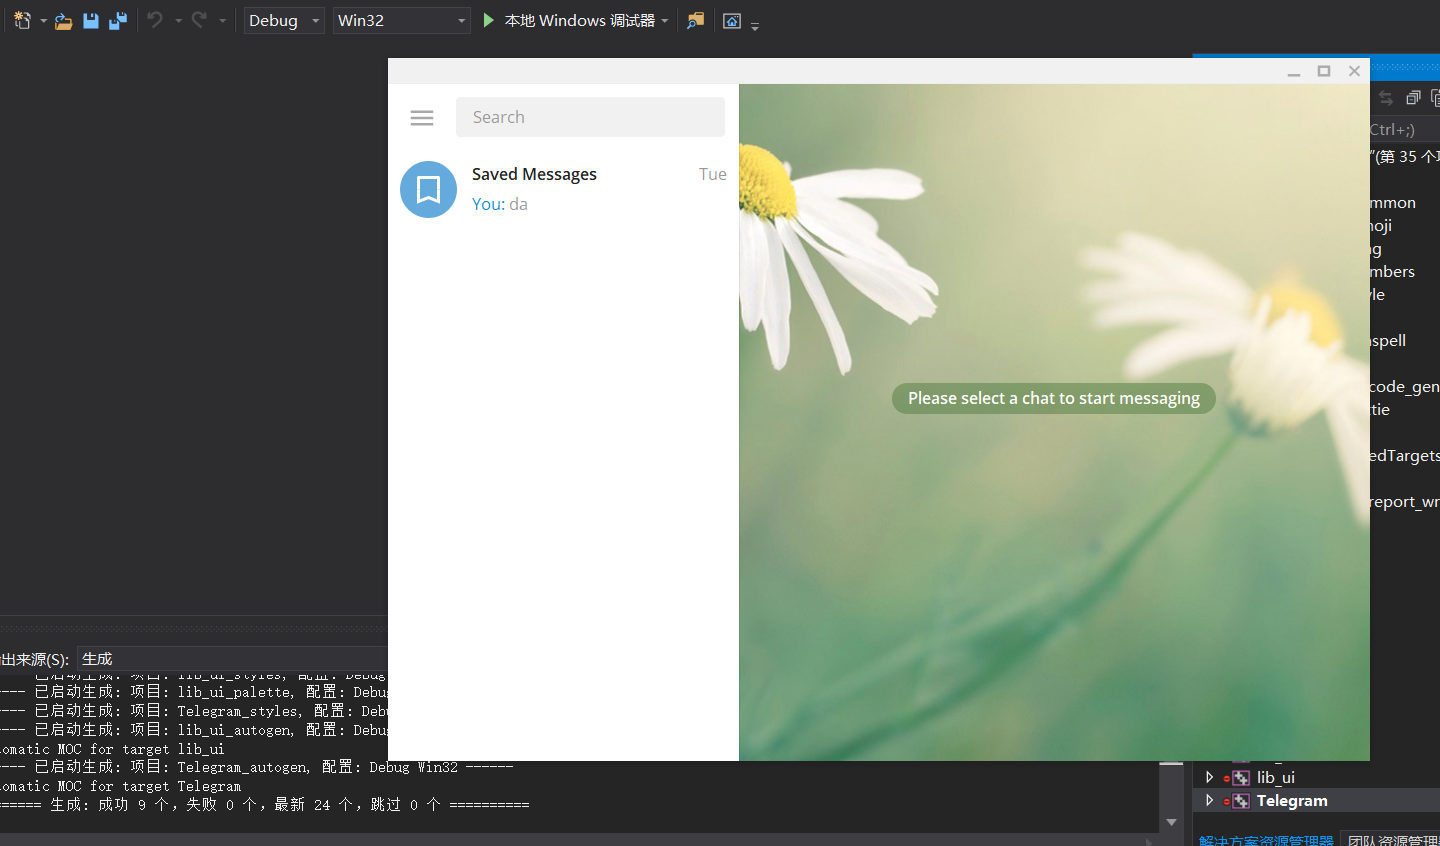
Task: Open a file using the folder toolbar icon
Action: (x=63, y=20)
